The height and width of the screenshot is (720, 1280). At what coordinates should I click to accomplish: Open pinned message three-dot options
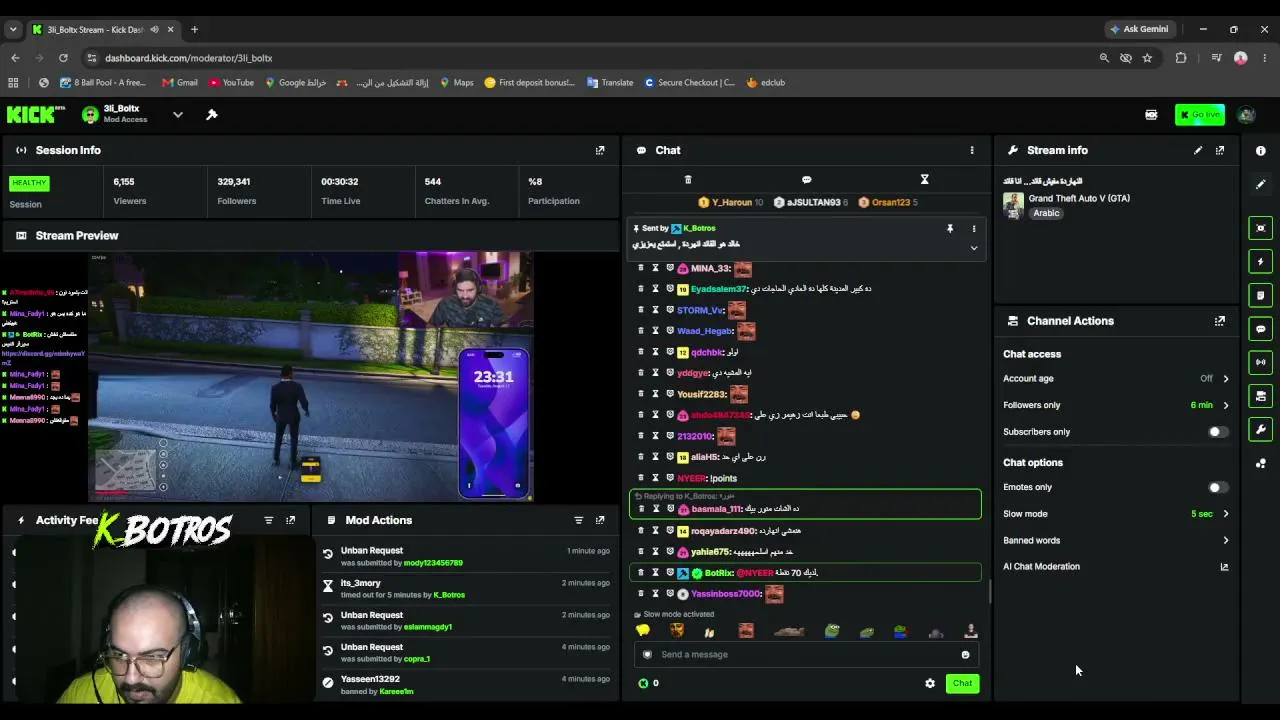(974, 229)
